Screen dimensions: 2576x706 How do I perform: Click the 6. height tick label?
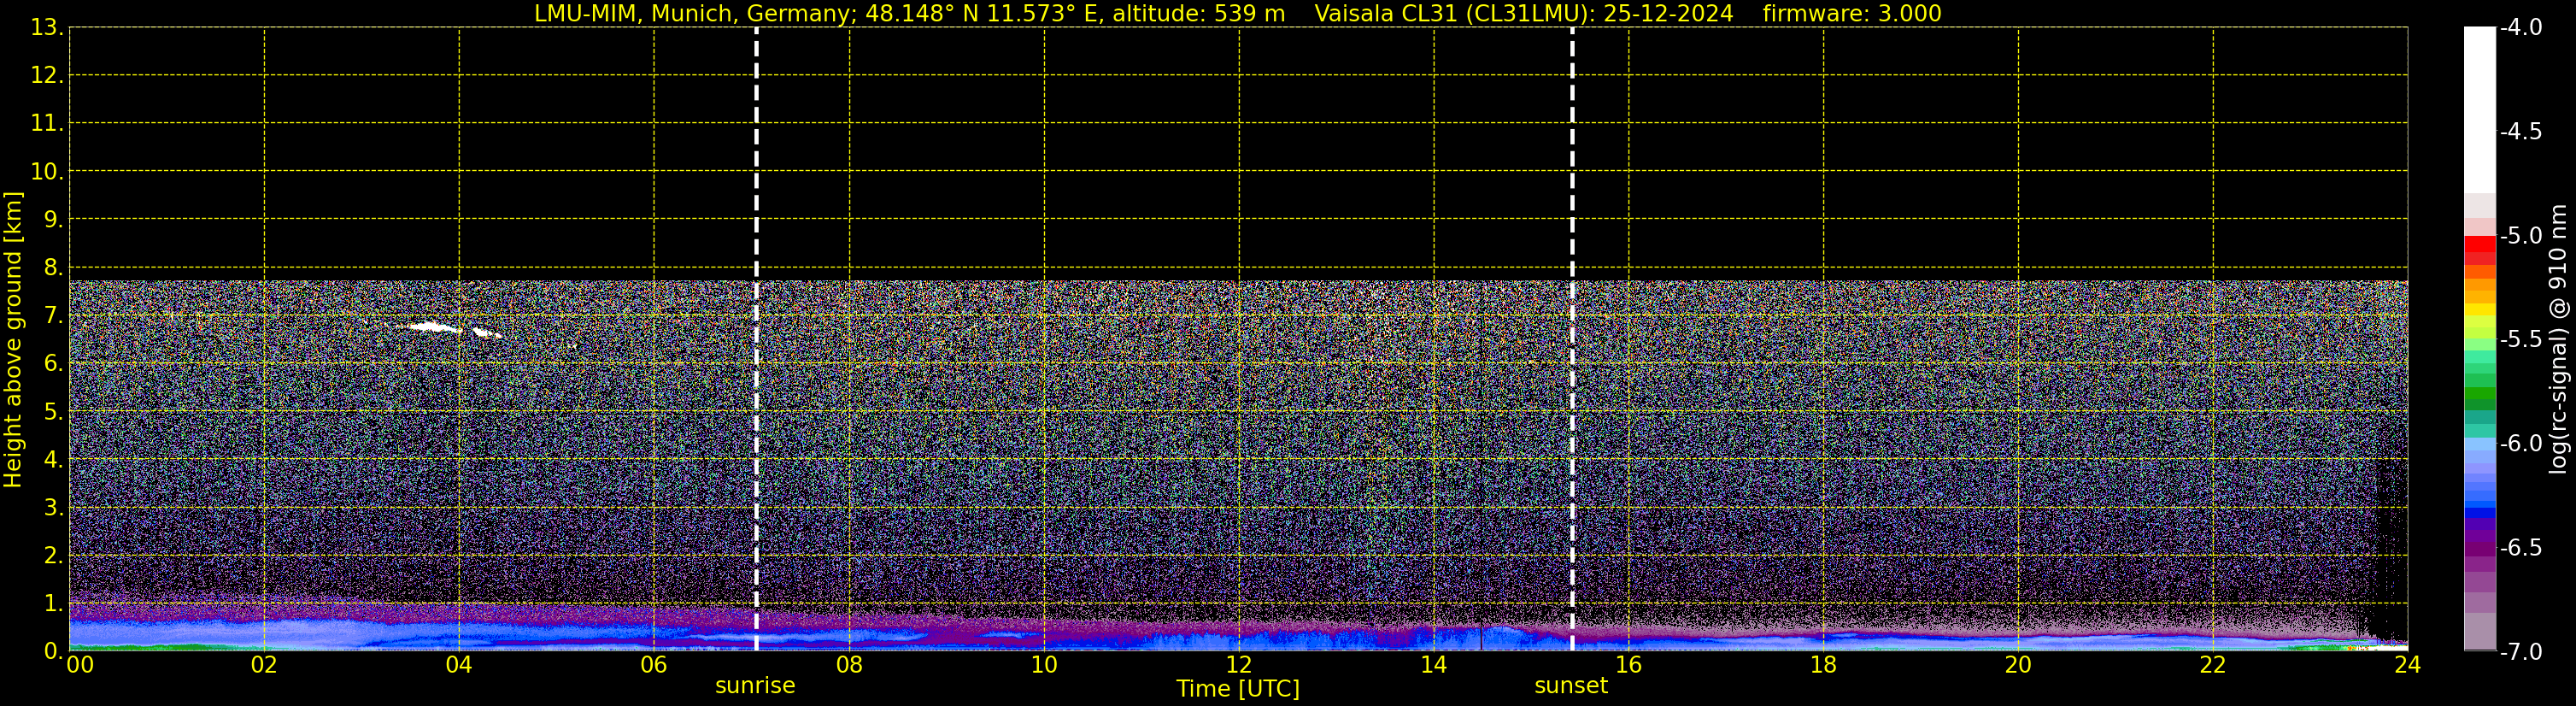point(52,363)
